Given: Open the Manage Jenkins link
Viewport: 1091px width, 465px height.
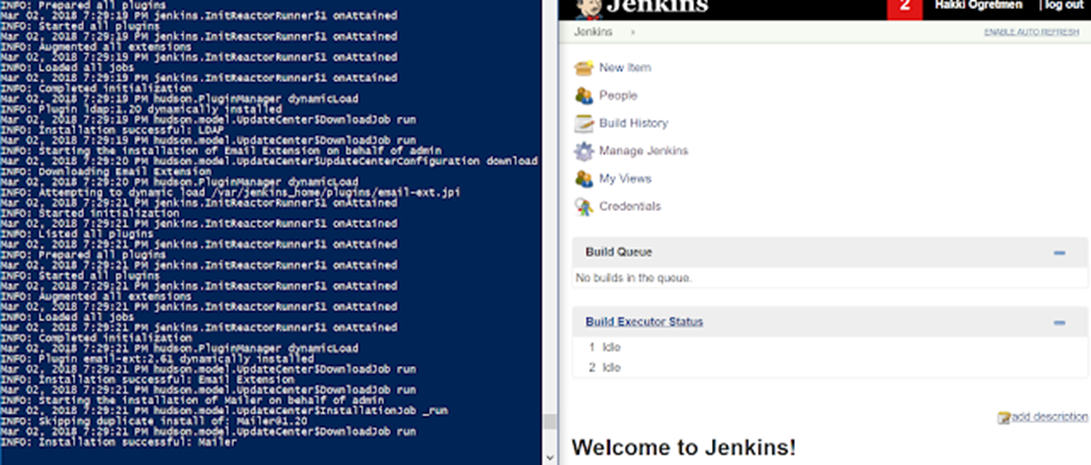Looking at the screenshot, I should point(644,150).
